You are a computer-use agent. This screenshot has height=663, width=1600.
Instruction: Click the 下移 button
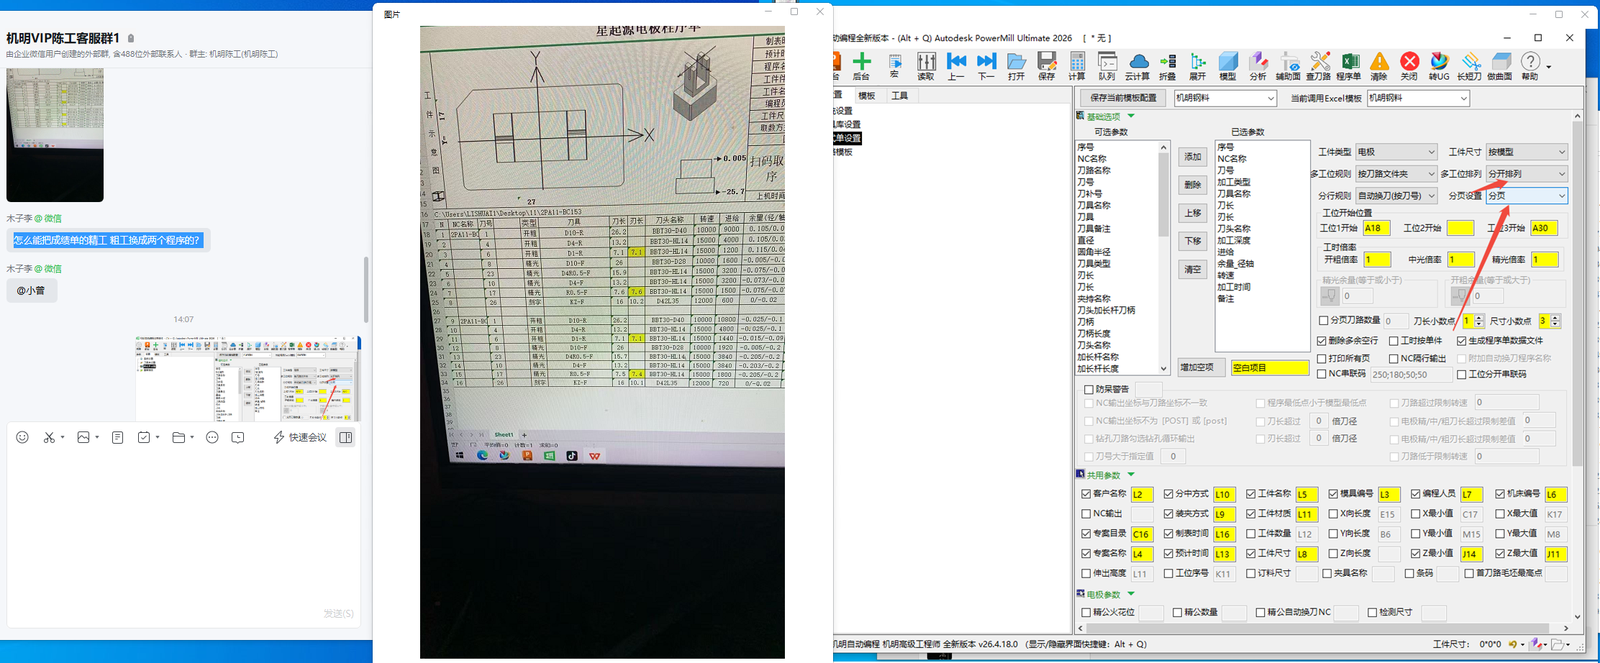[x=1193, y=241]
